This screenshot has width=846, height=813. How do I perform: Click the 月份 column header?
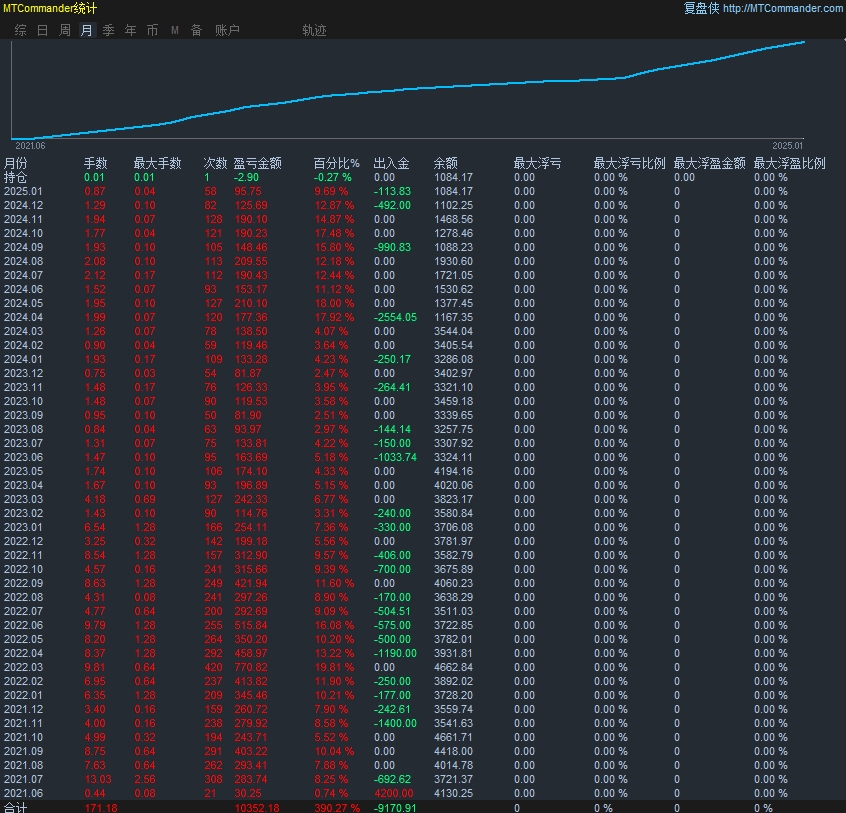click(16, 163)
